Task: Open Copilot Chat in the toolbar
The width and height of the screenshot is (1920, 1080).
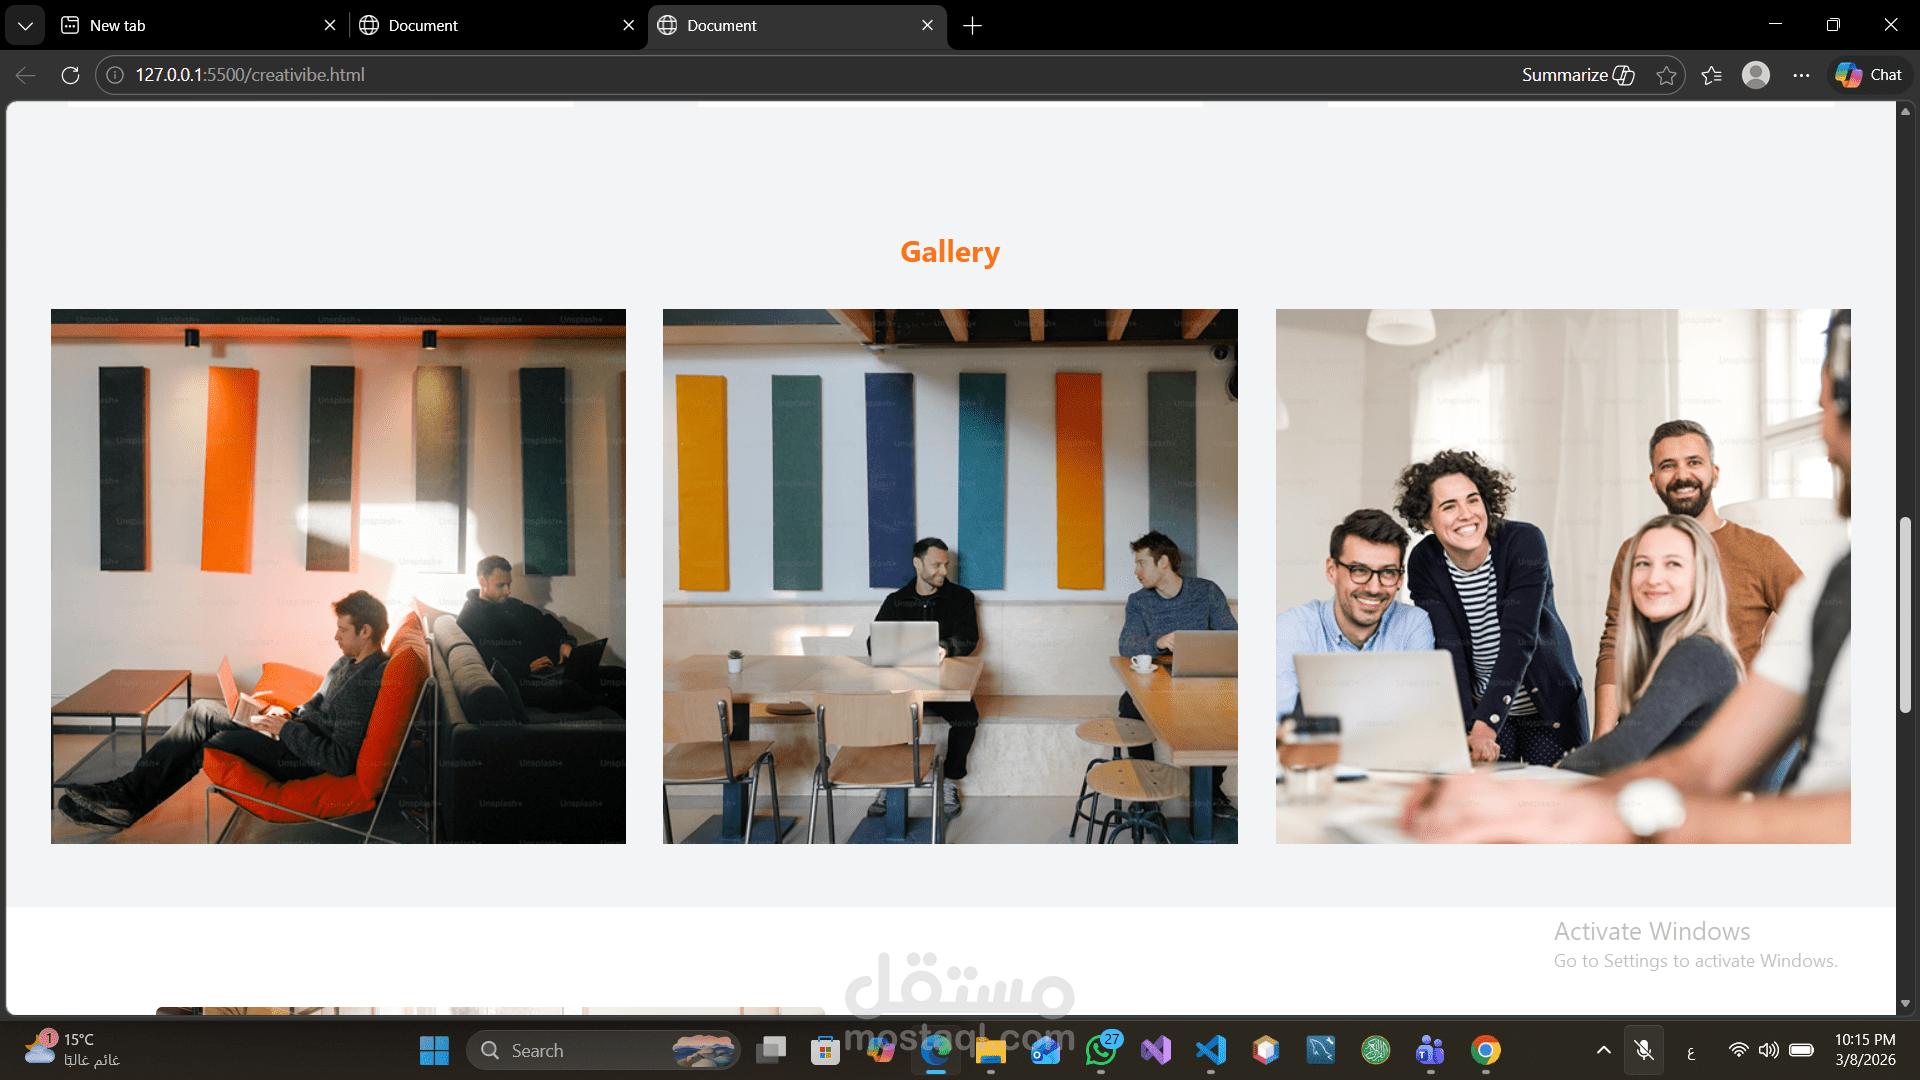Action: pos(1869,75)
